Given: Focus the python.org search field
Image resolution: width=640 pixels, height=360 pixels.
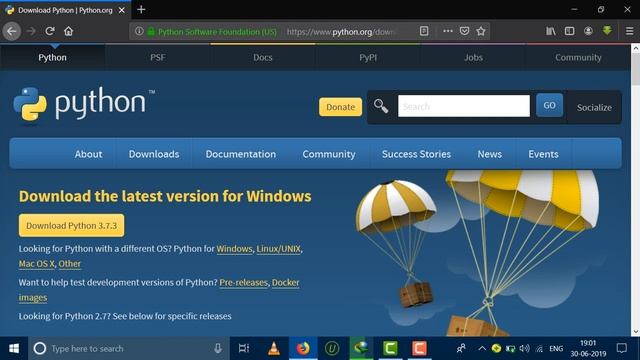Looking at the screenshot, I should 464,106.
